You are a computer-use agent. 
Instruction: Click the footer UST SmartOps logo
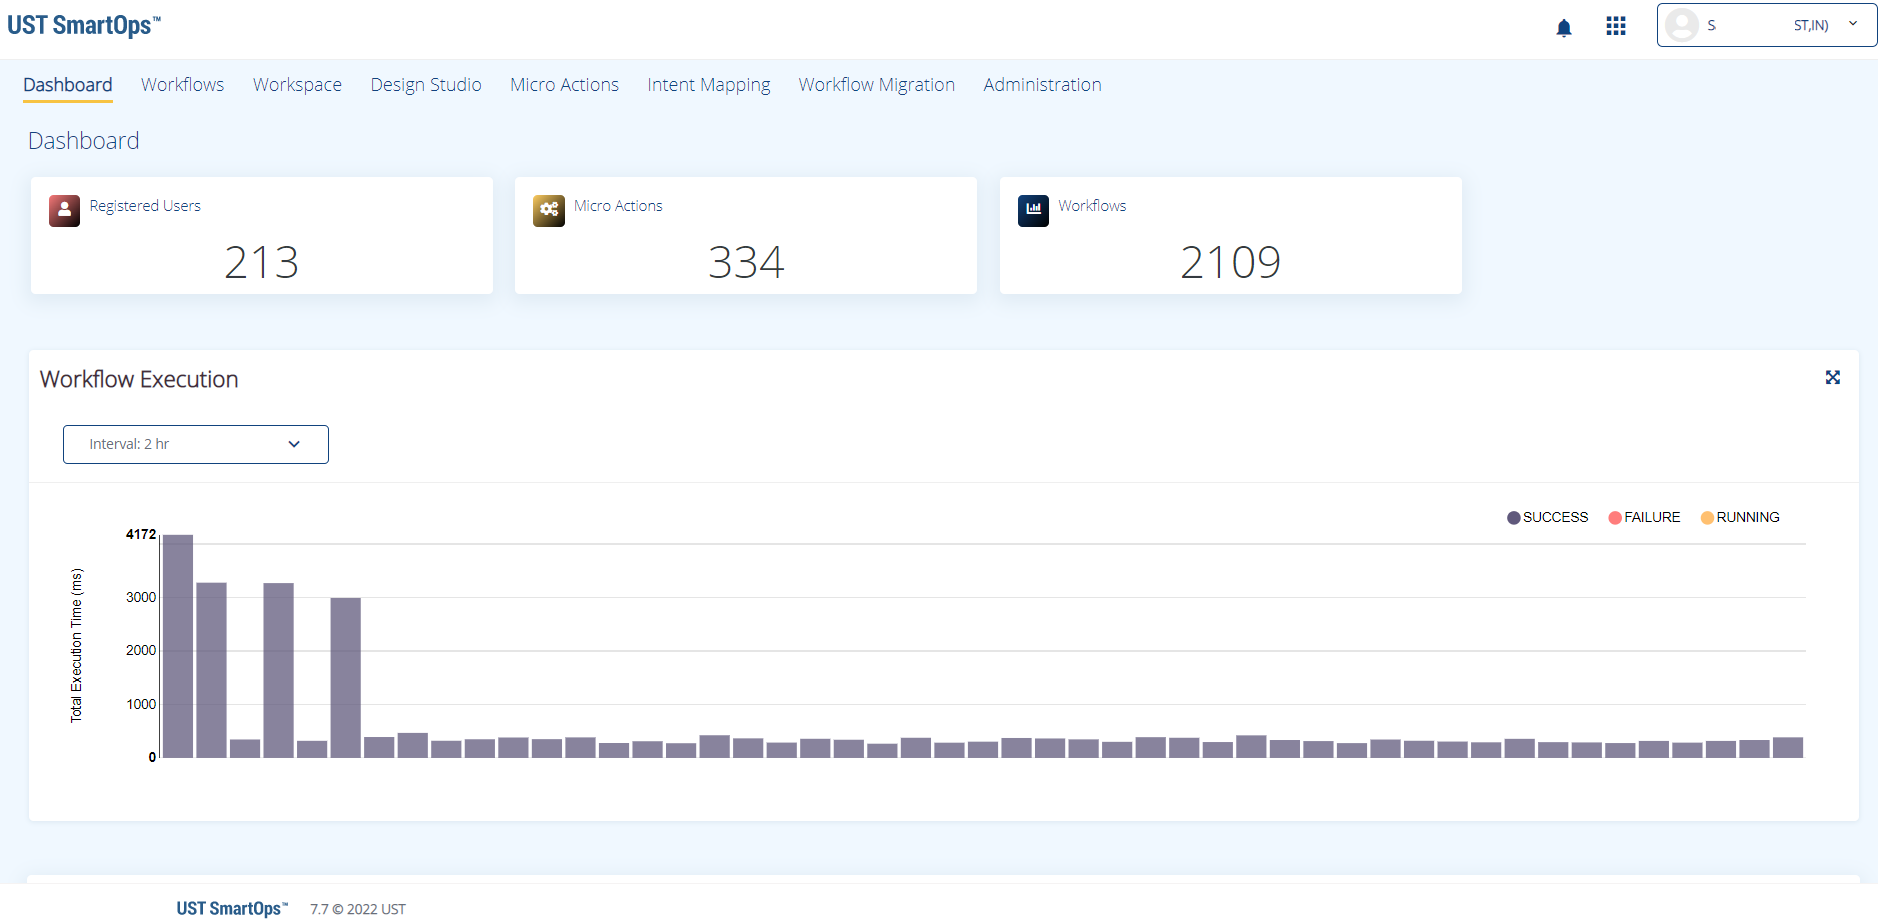232,908
